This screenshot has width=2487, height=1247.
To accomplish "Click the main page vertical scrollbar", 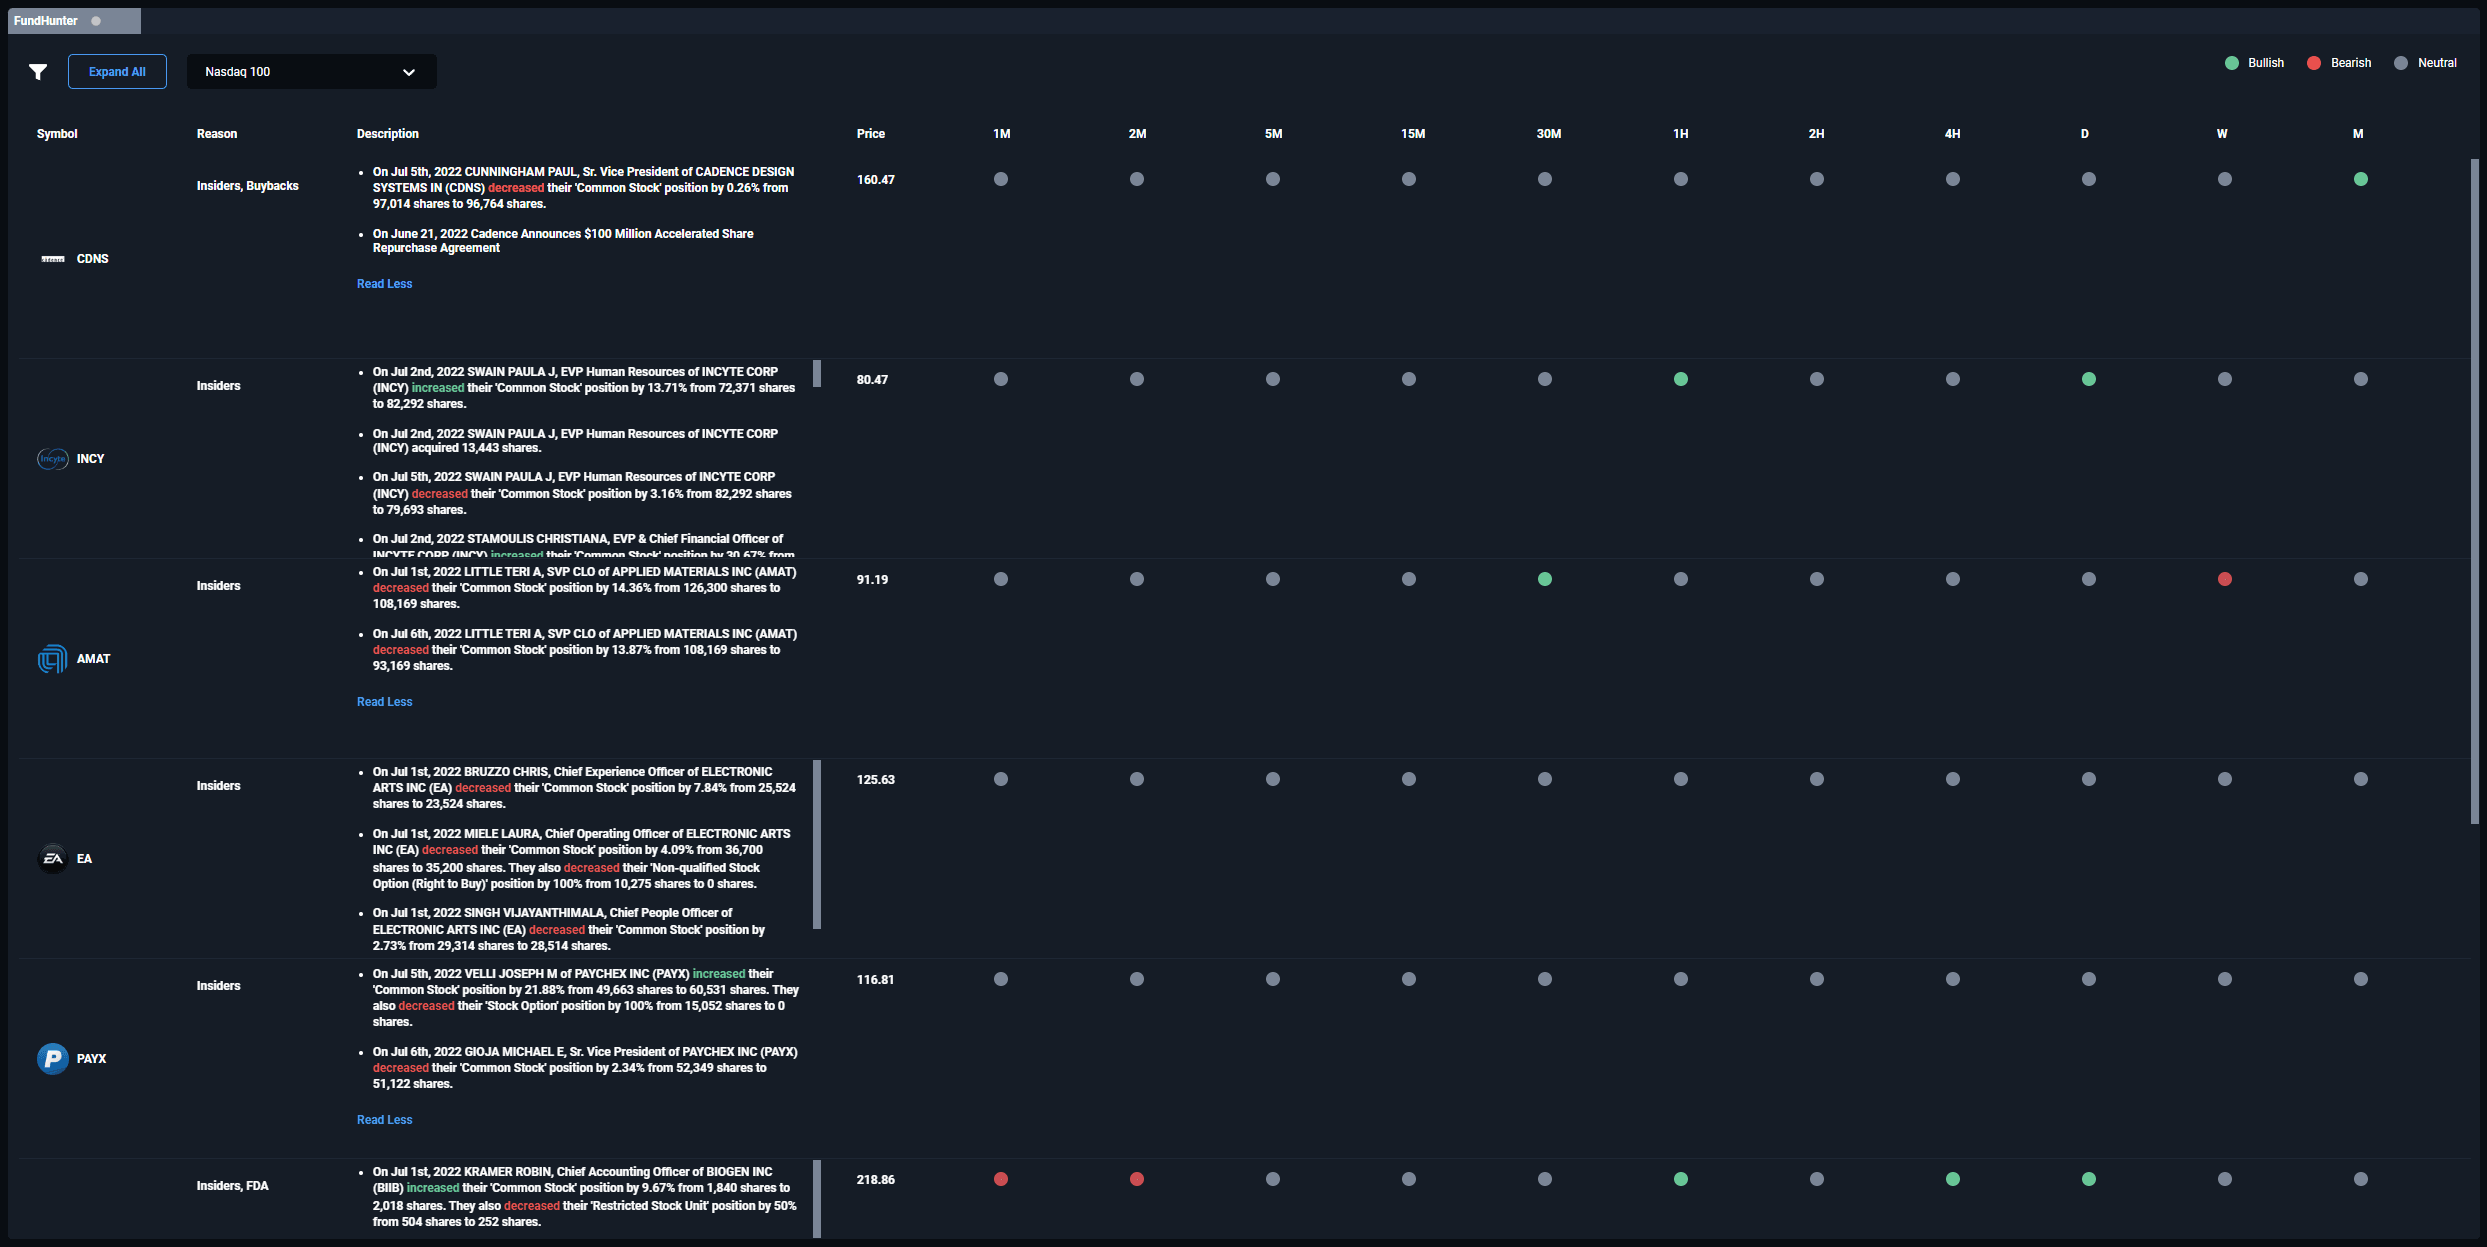I will pyautogui.click(x=2475, y=491).
